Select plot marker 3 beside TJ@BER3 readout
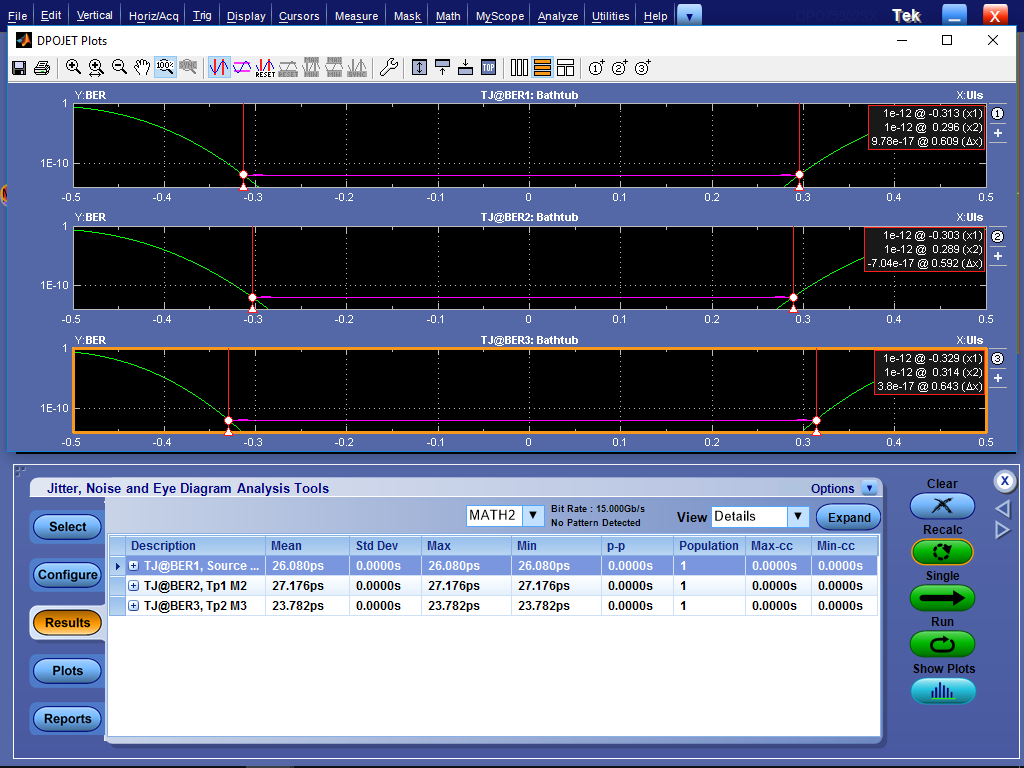This screenshot has height=768, width=1024. click(x=997, y=359)
